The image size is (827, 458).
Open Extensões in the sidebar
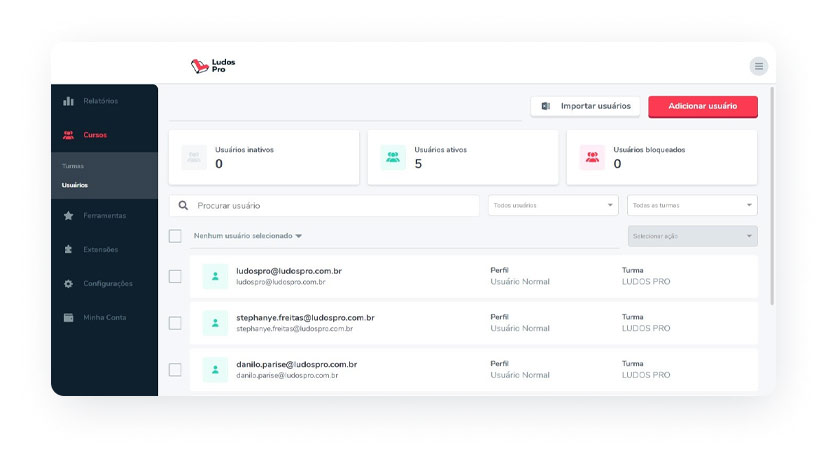click(100, 249)
